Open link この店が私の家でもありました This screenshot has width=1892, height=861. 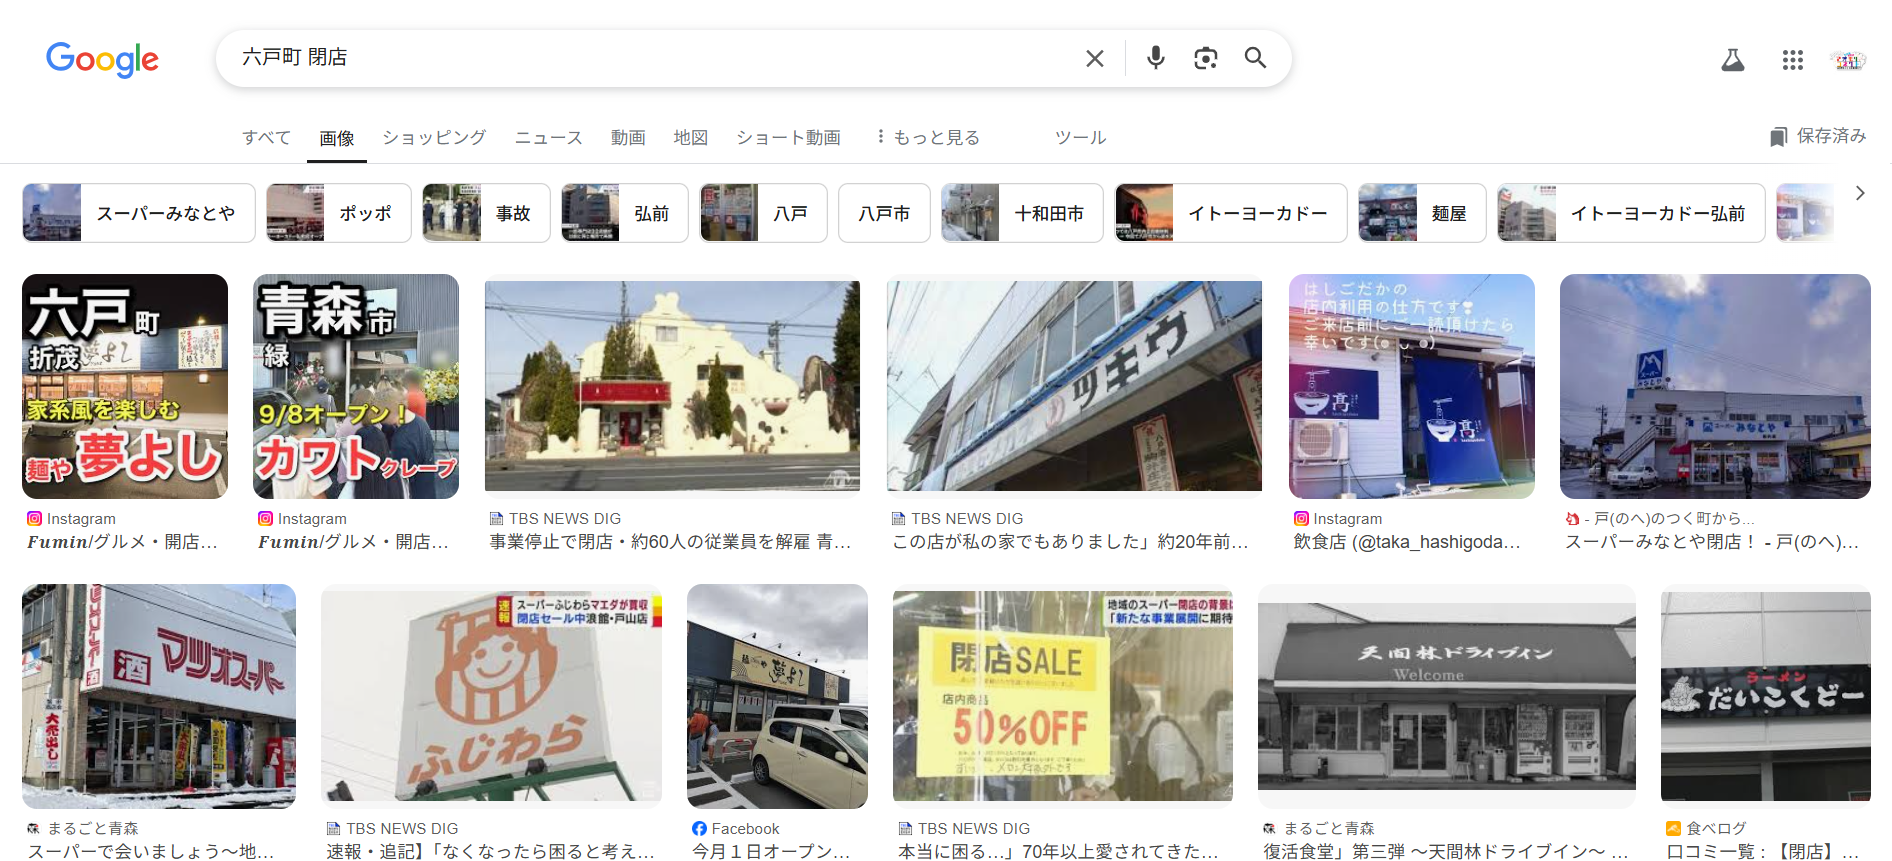pyautogui.click(x=1071, y=542)
